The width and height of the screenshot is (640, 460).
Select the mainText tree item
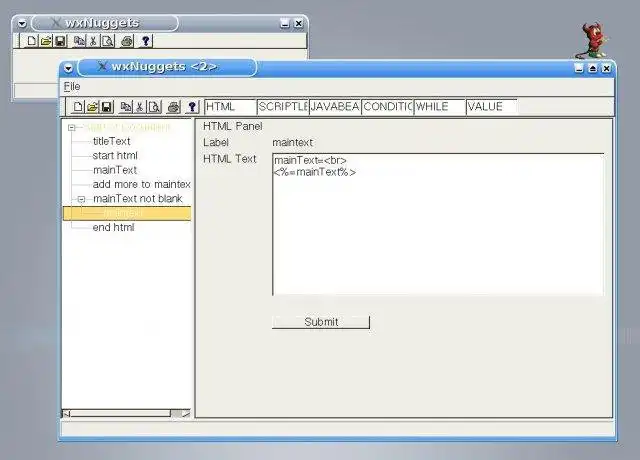(115, 170)
